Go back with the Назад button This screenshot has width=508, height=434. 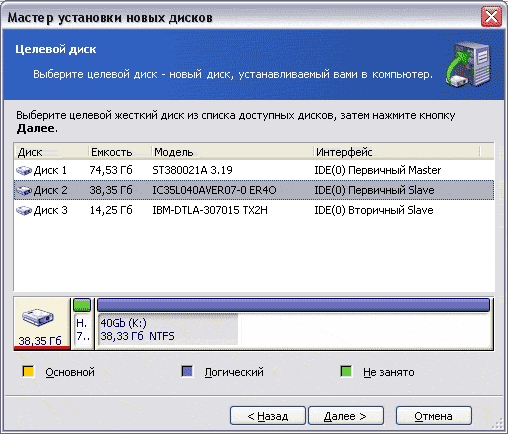coord(268,416)
